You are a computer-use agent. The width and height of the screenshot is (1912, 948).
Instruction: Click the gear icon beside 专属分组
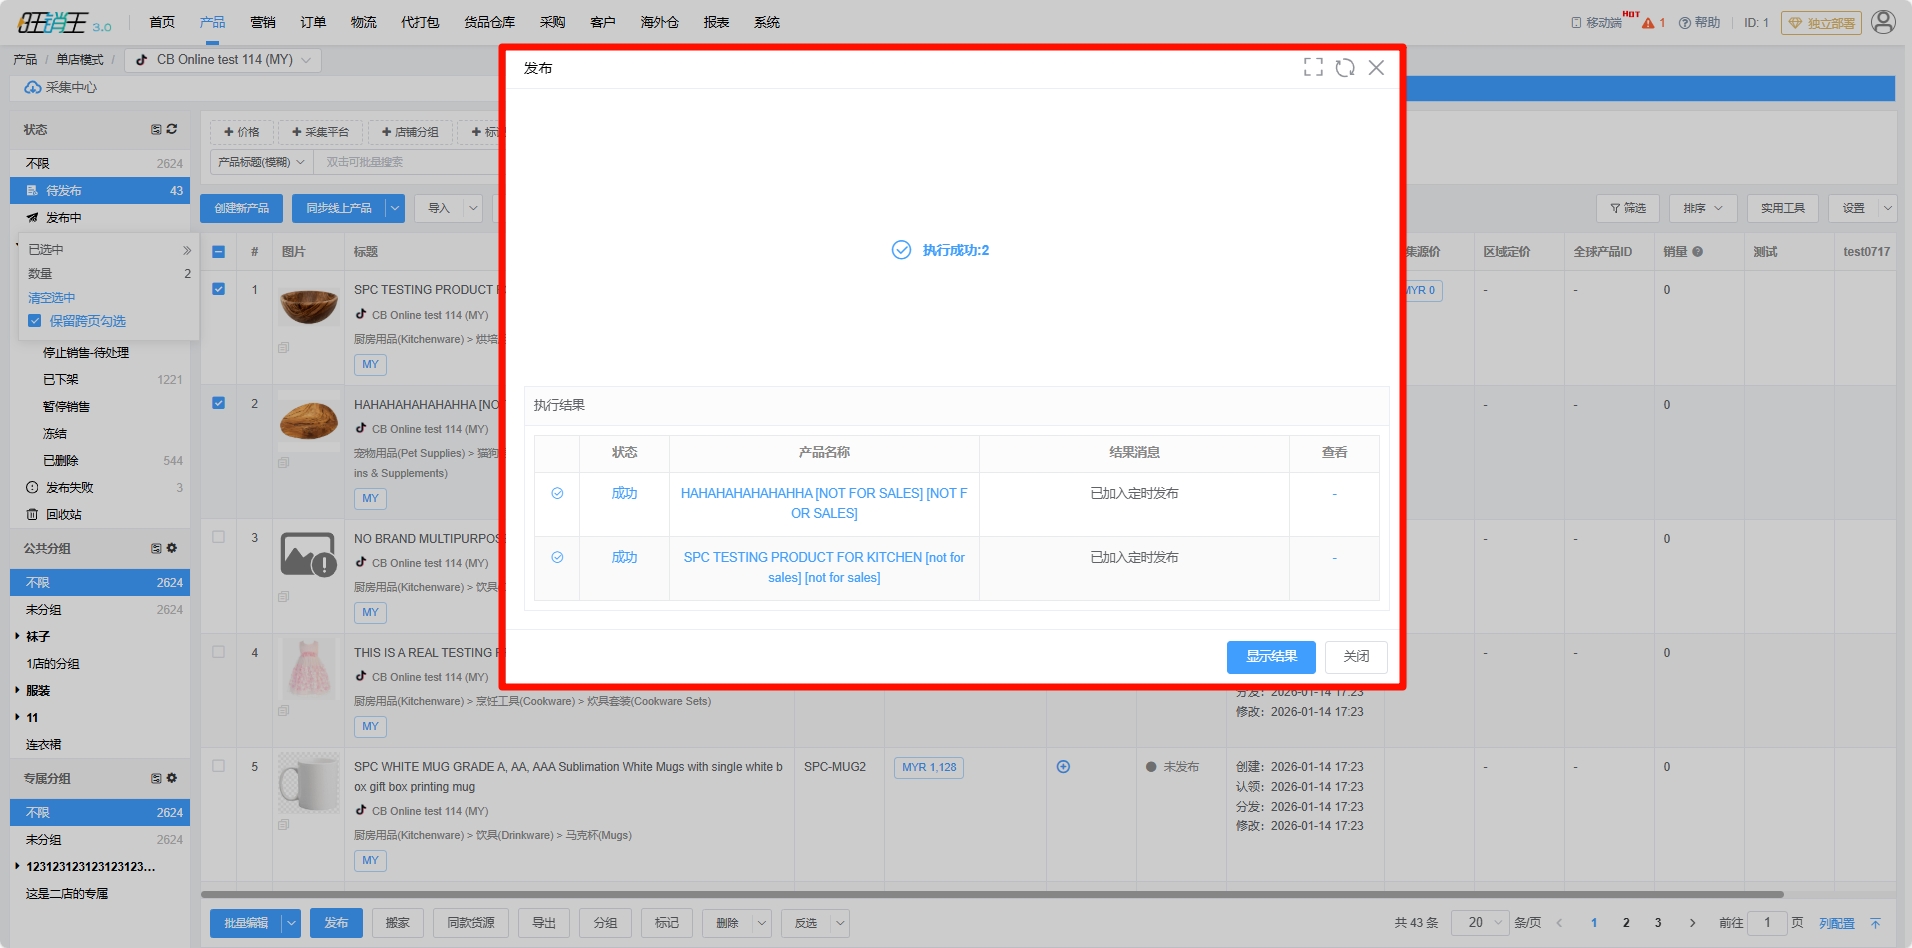coord(172,778)
